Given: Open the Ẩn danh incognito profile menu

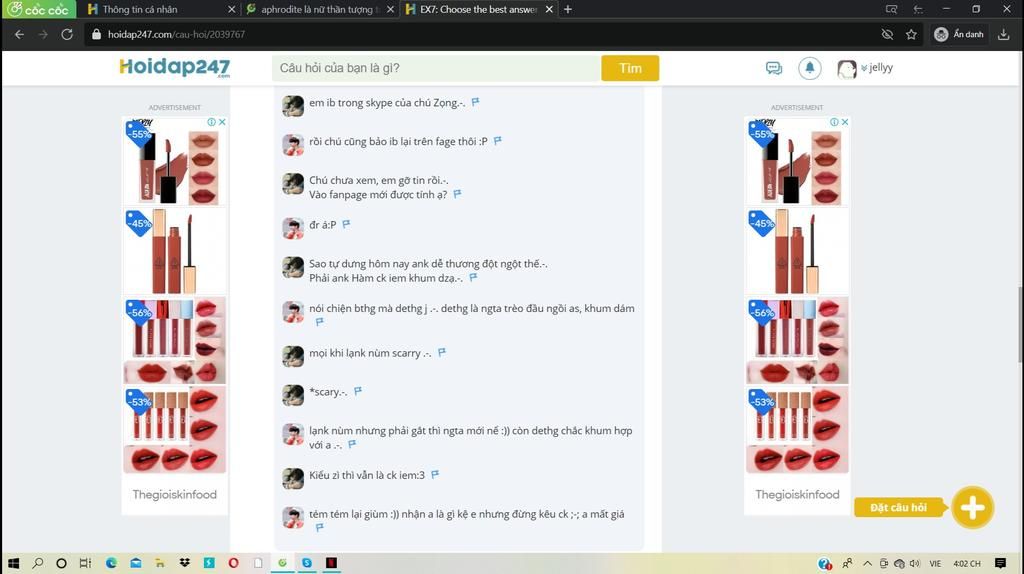Looking at the screenshot, I should point(958,34).
